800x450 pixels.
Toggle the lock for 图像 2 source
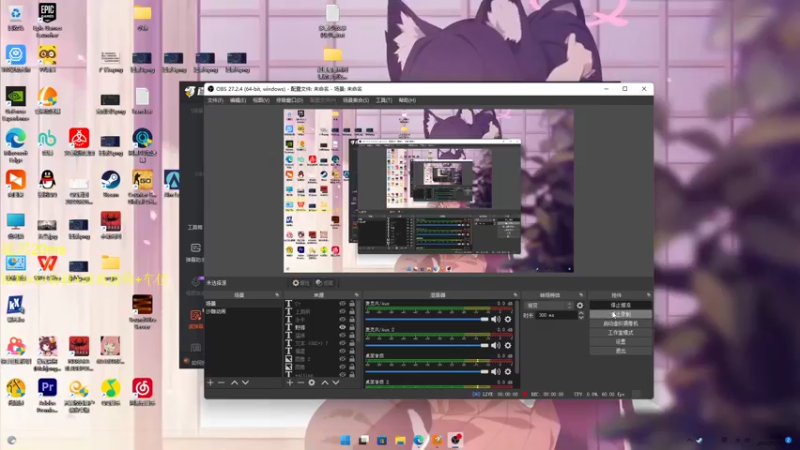click(352, 359)
